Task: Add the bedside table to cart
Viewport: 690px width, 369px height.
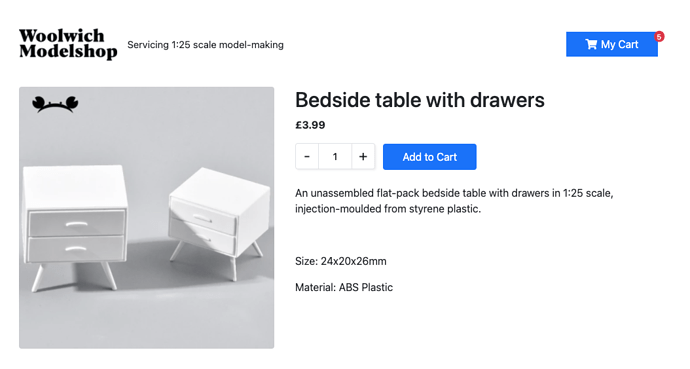Action: tap(429, 157)
